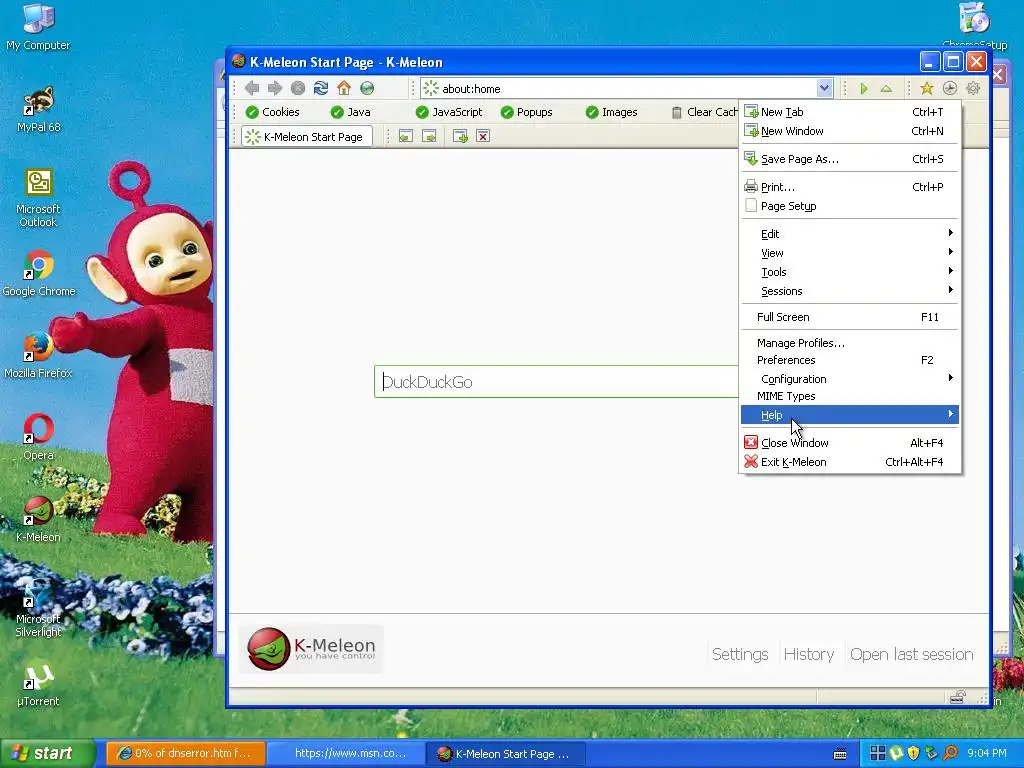Click the K-Meleon logo on start page
Screen dimensions: 1024x768
[x=312, y=648]
